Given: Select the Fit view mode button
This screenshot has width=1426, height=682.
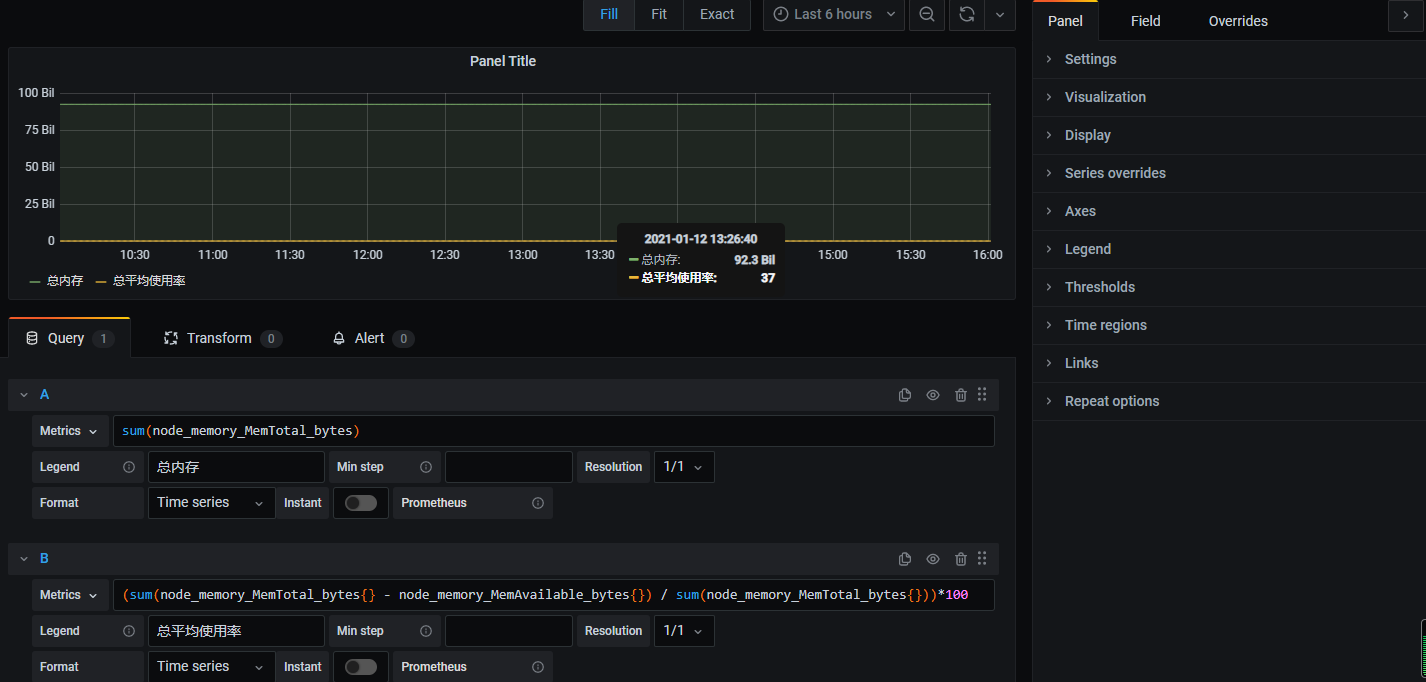Looking at the screenshot, I should [x=659, y=15].
